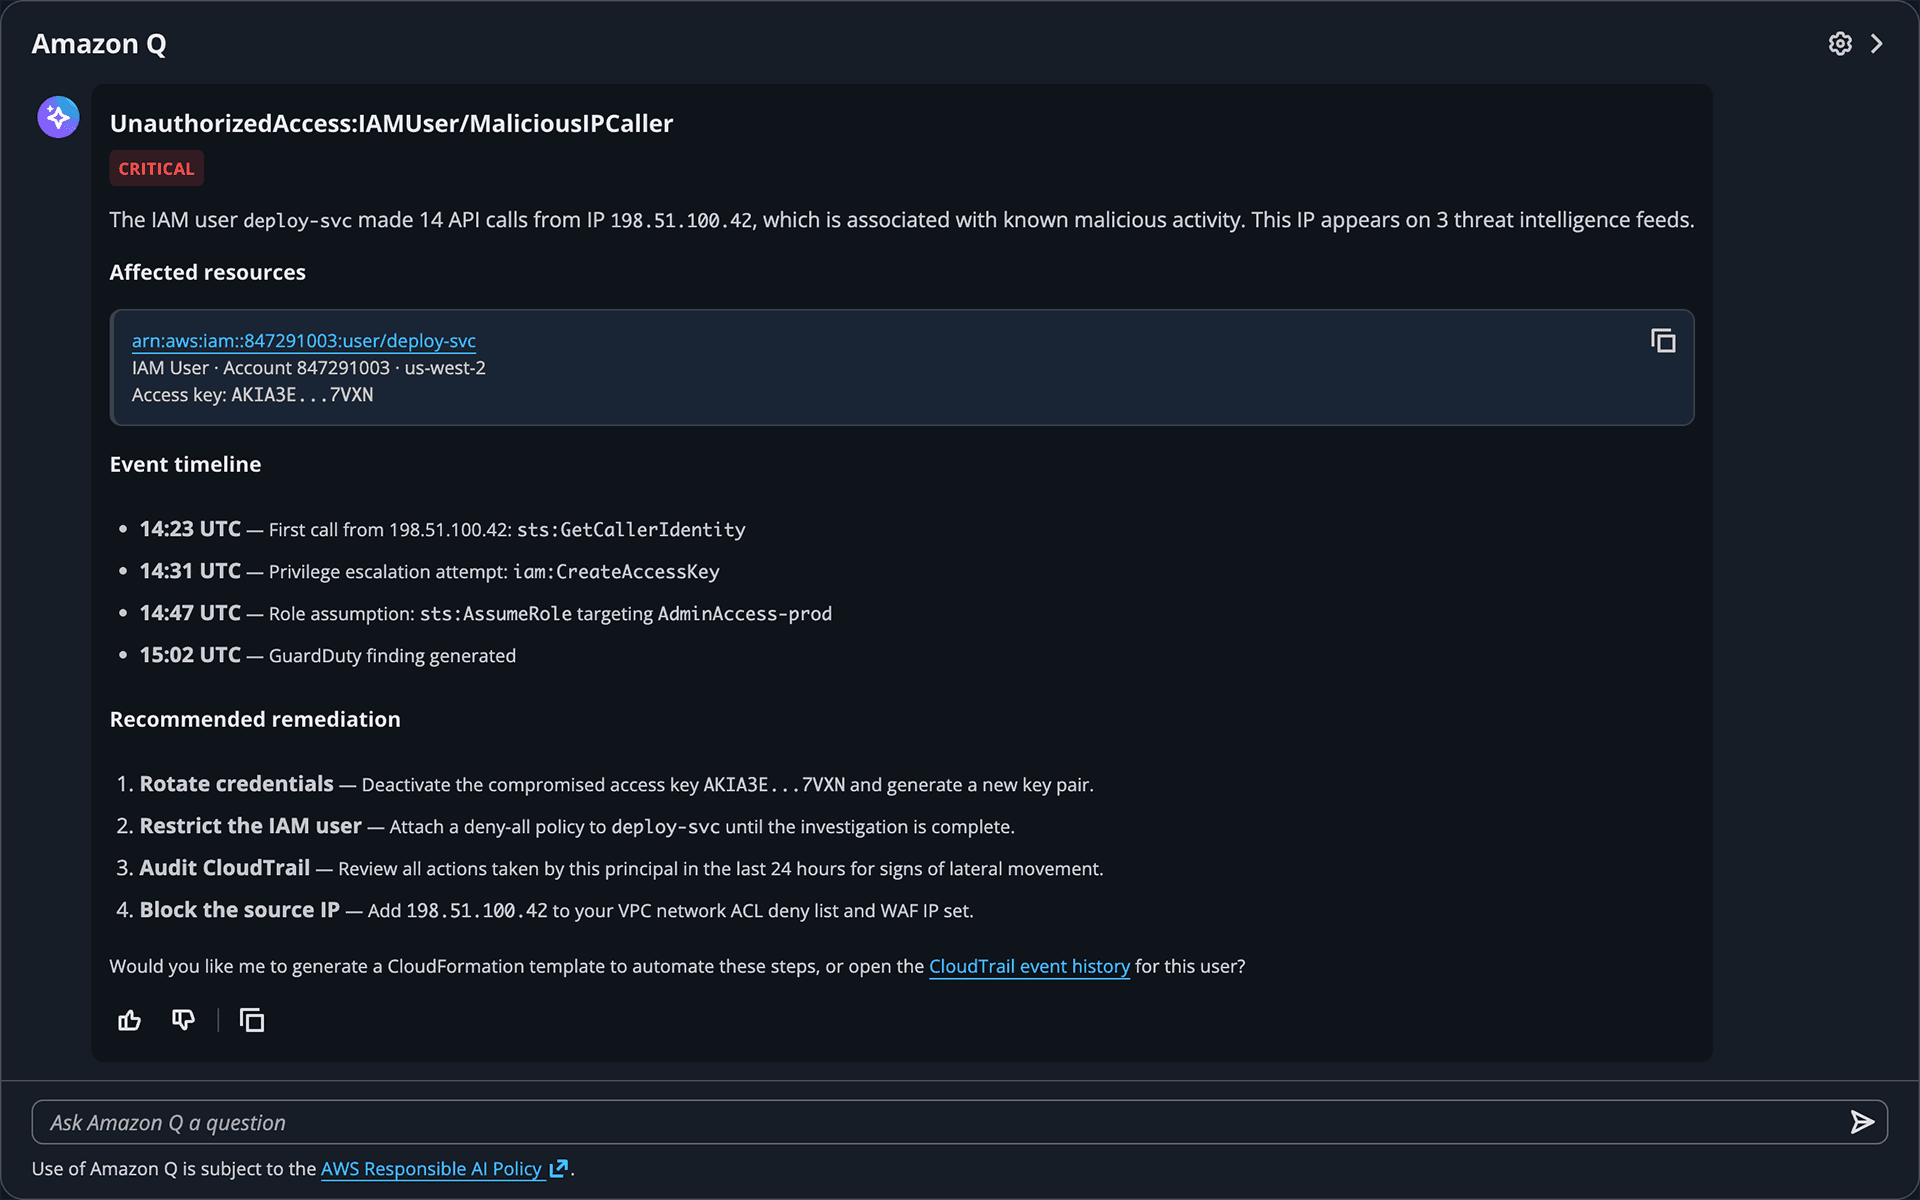Give thumbs down feedback on the response
Viewport: 1920px width, 1200px height.
pyautogui.click(x=183, y=1020)
